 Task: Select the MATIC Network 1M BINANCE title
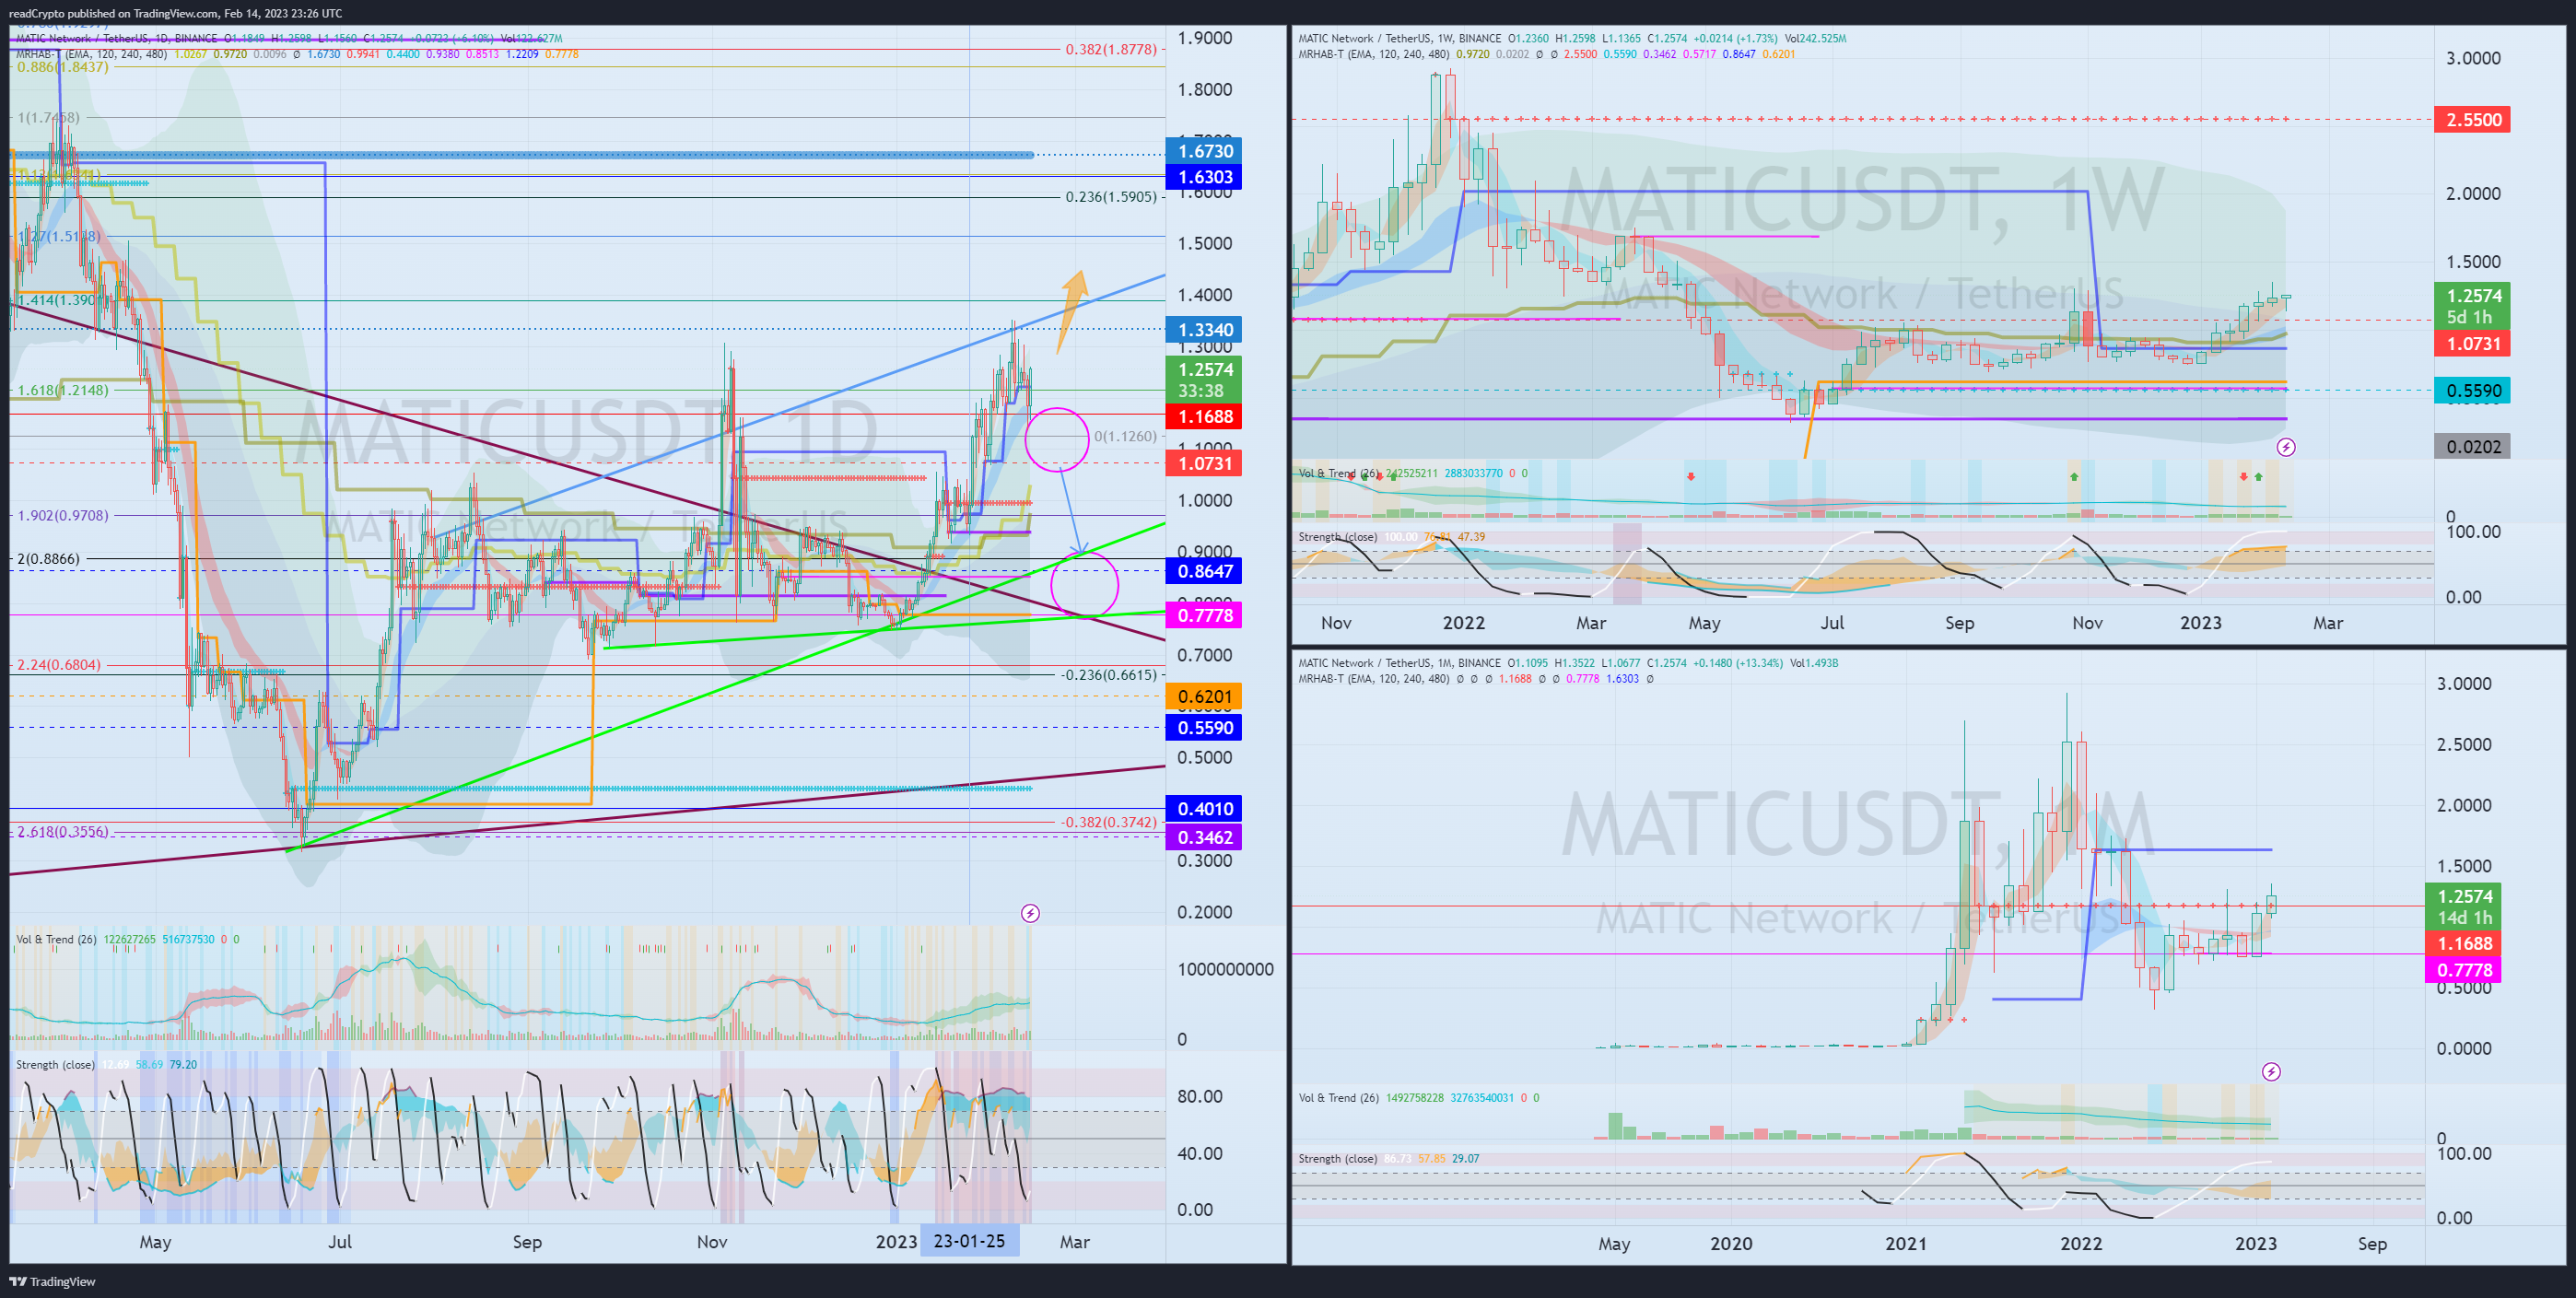pos(1399,663)
